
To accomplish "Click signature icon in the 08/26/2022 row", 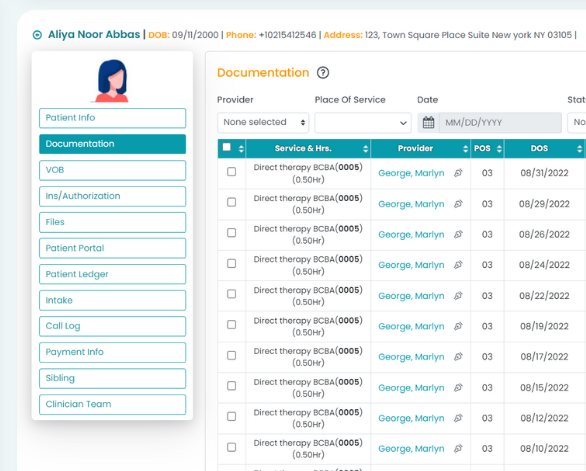I will [x=458, y=235].
